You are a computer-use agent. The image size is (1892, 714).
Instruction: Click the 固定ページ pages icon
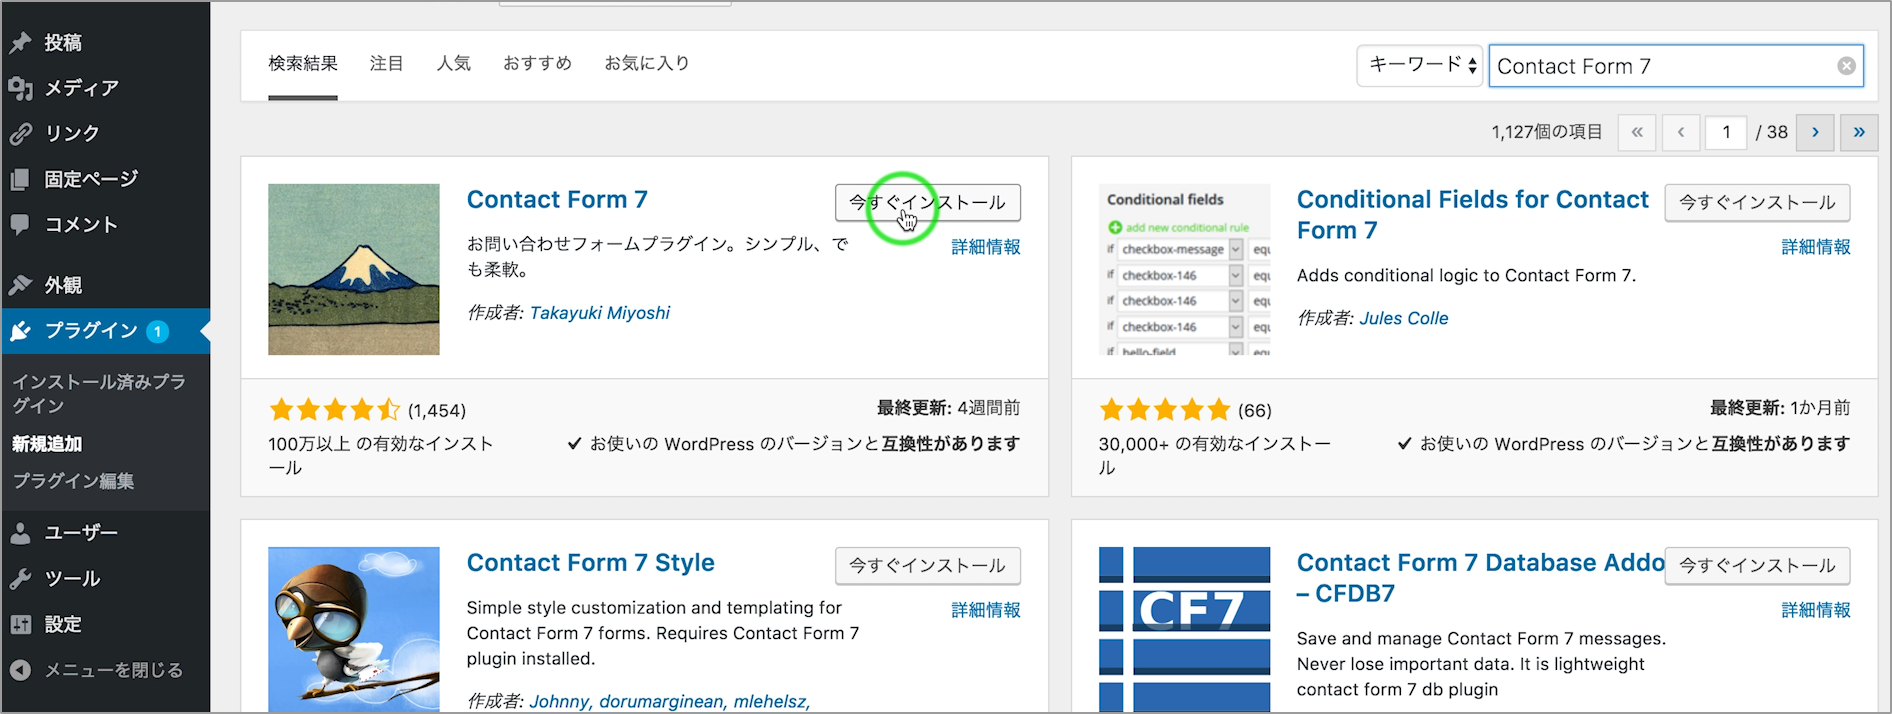click(21, 180)
